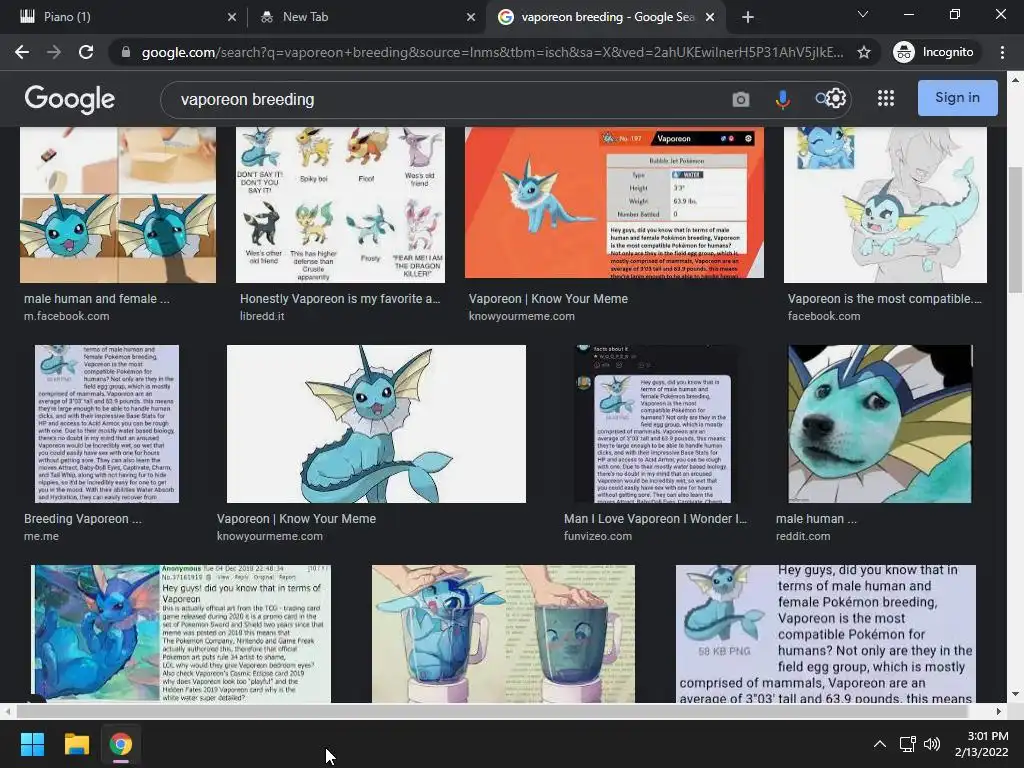Screen dimensions: 1024x768
Task: Click the Chrome taskbar icon
Action: pyautogui.click(x=121, y=744)
